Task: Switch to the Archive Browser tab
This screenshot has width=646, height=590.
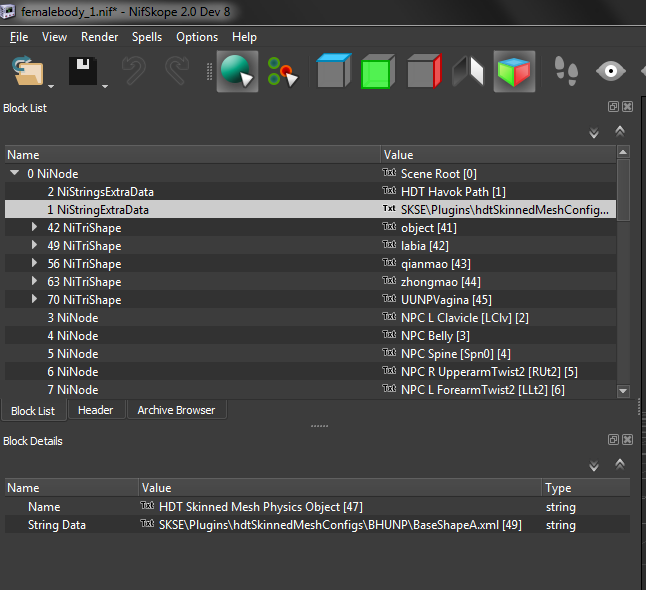Action: [x=176, y=410]
